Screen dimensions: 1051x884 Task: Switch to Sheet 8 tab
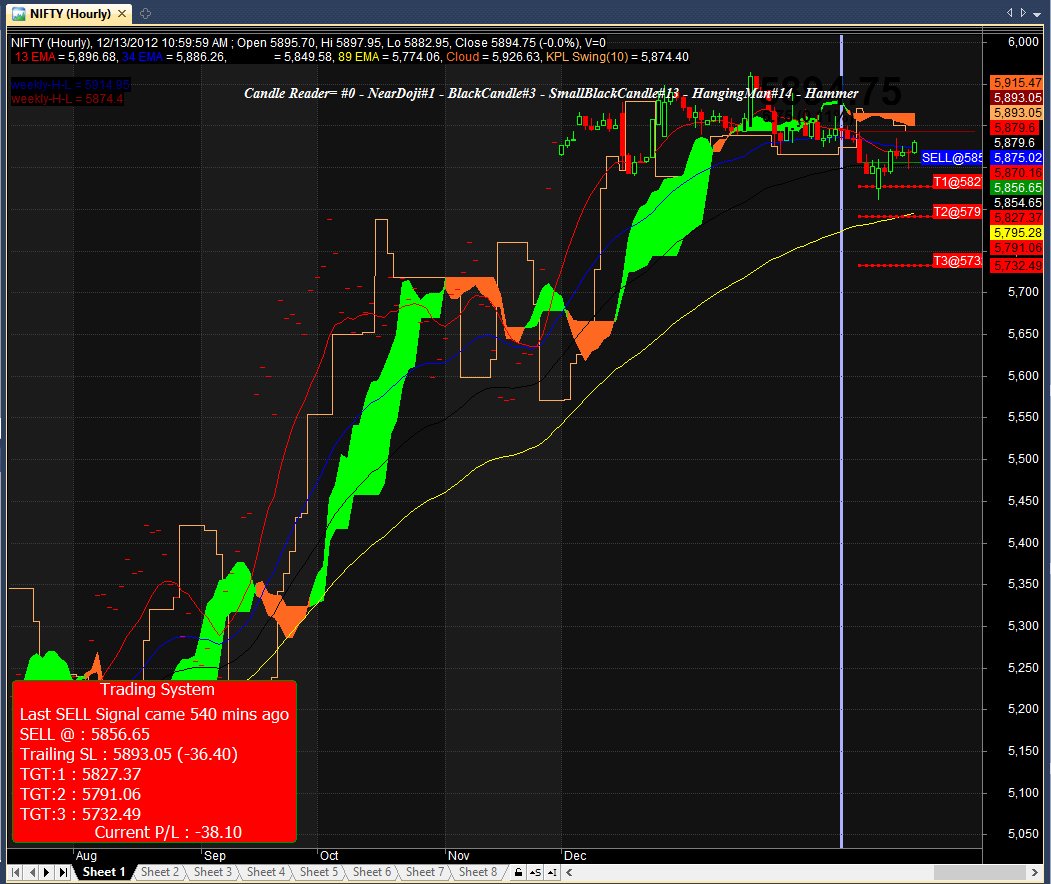477,872
